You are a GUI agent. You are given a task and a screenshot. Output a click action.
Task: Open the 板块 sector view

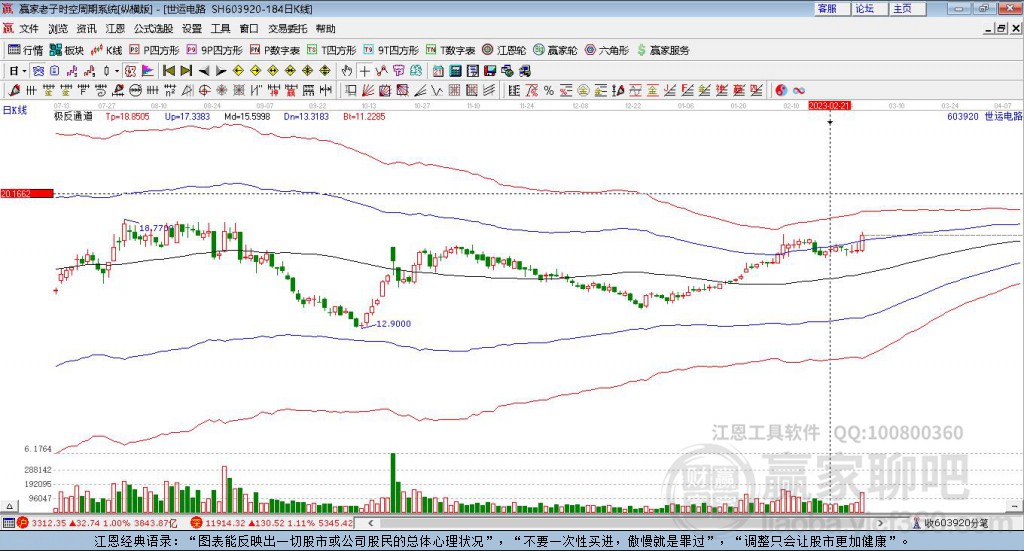(66, 50)
